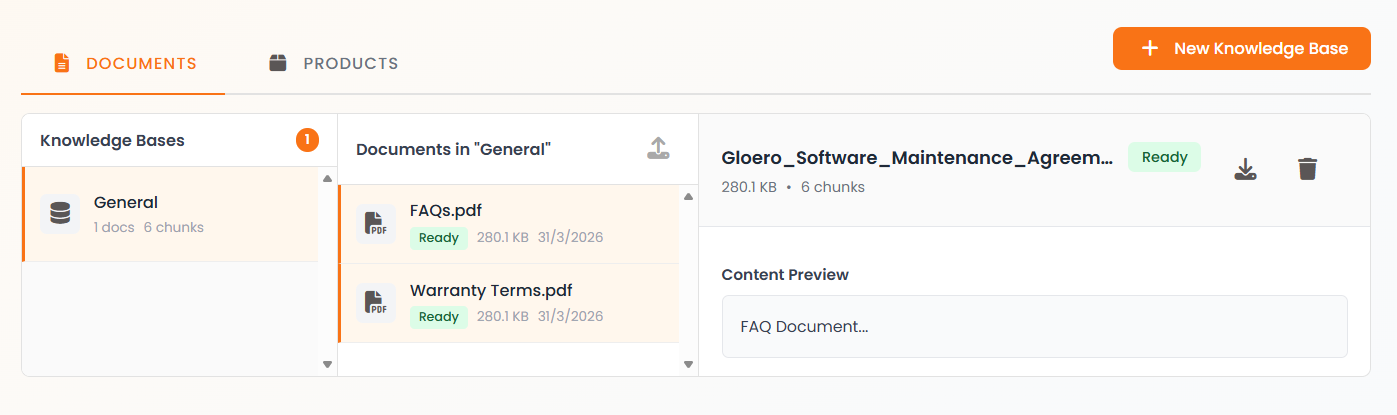
Task: Click the Gloero_Software_Maintenance_Agreem... title
Action: [x=917, y=158]
